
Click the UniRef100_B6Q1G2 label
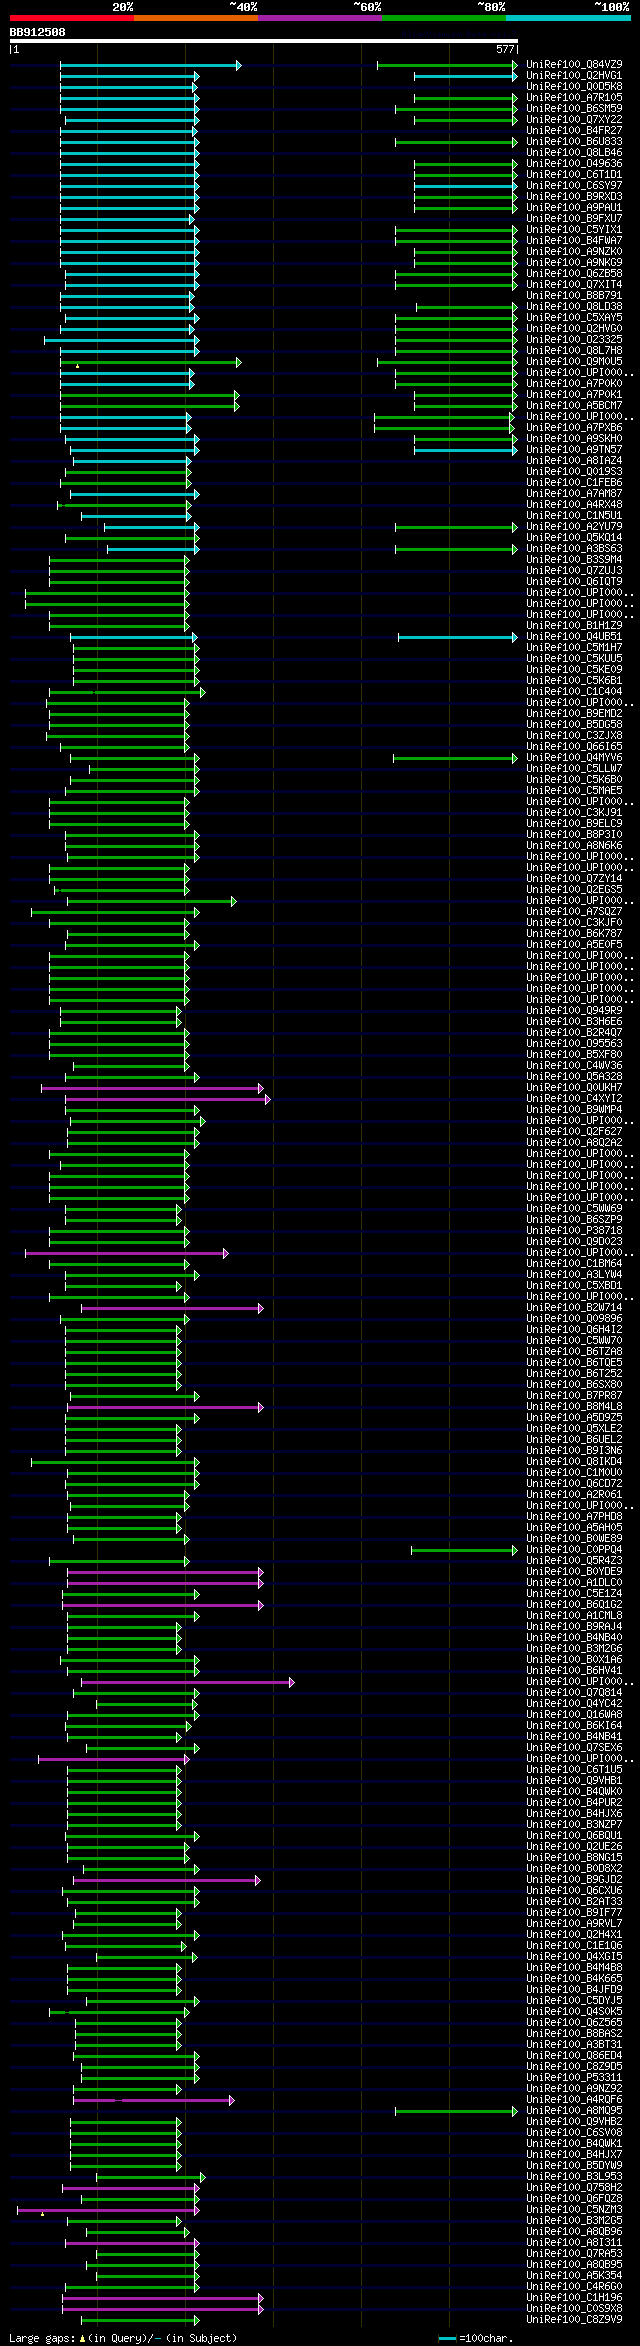574,1605
